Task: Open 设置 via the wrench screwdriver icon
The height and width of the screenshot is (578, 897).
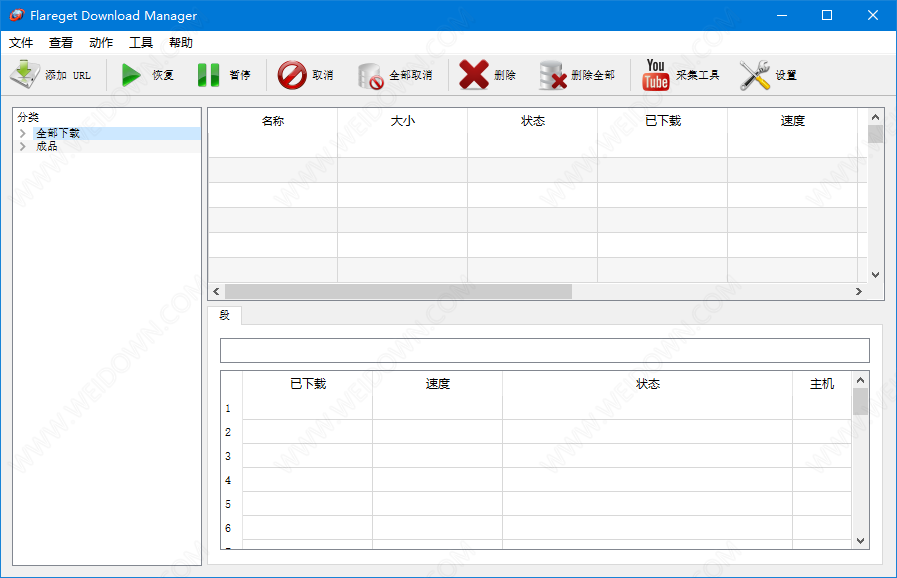Action: [755, 75]
